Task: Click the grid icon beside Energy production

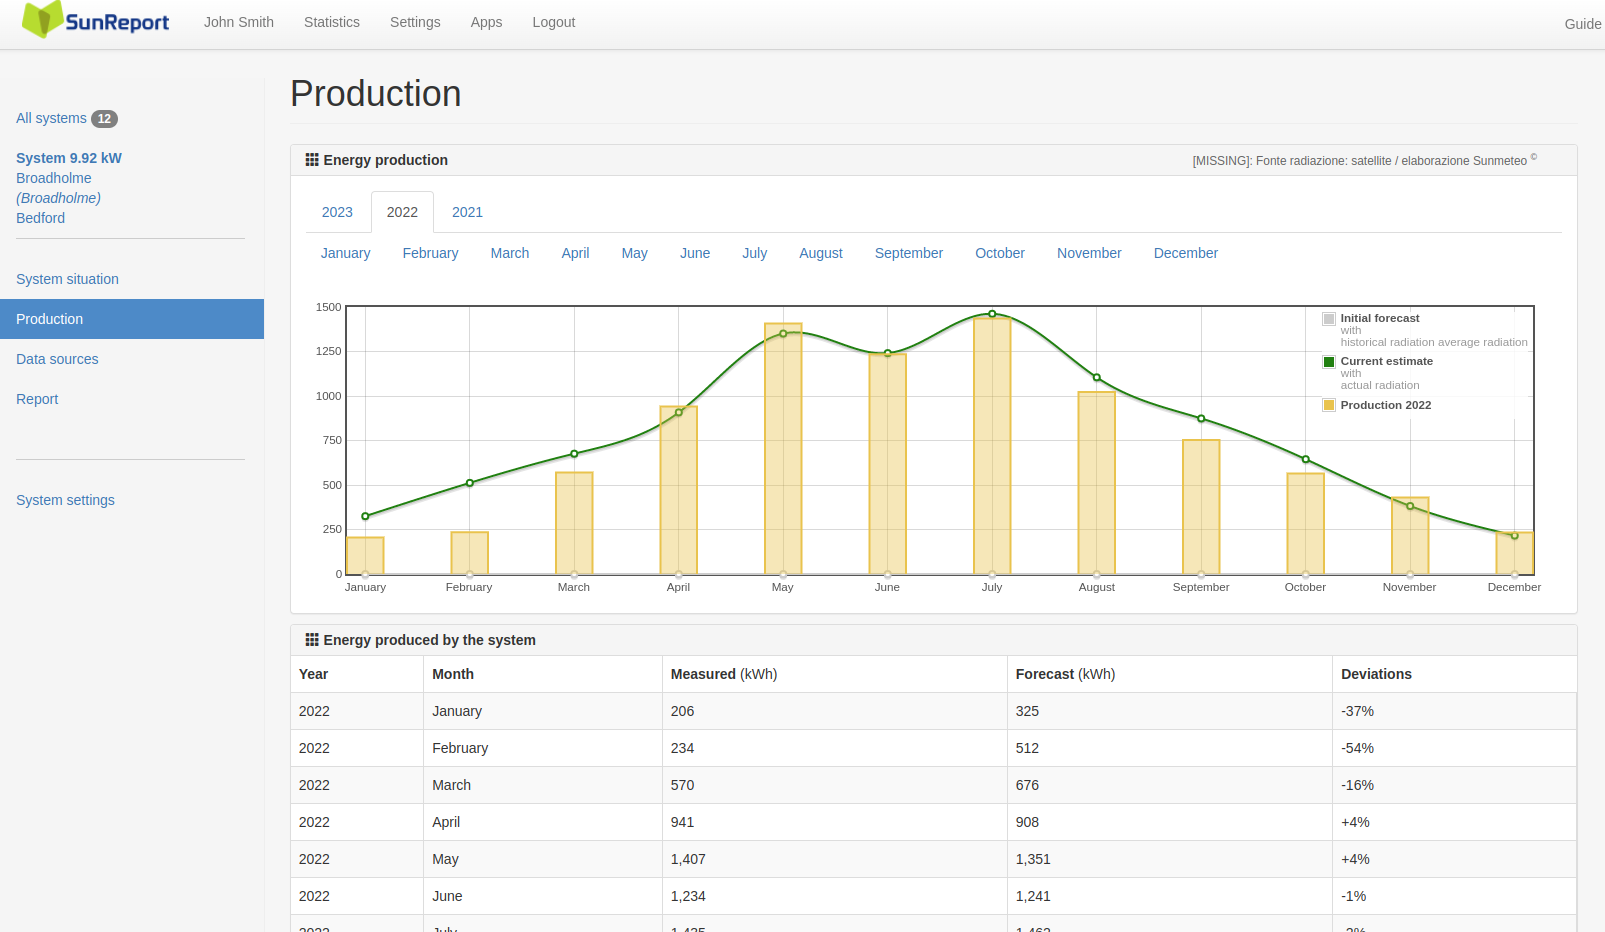Action: point(312,160)
